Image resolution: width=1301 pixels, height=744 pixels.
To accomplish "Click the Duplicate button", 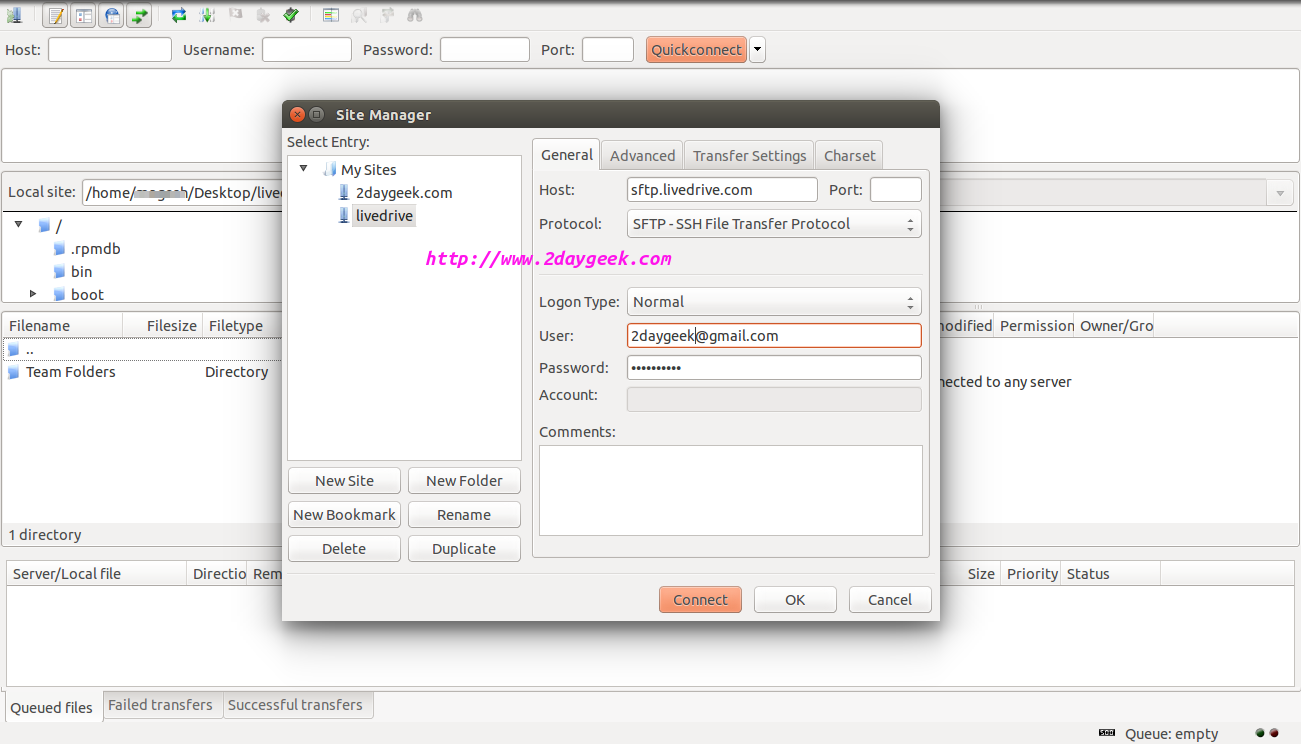I will (x=464, y=549).
